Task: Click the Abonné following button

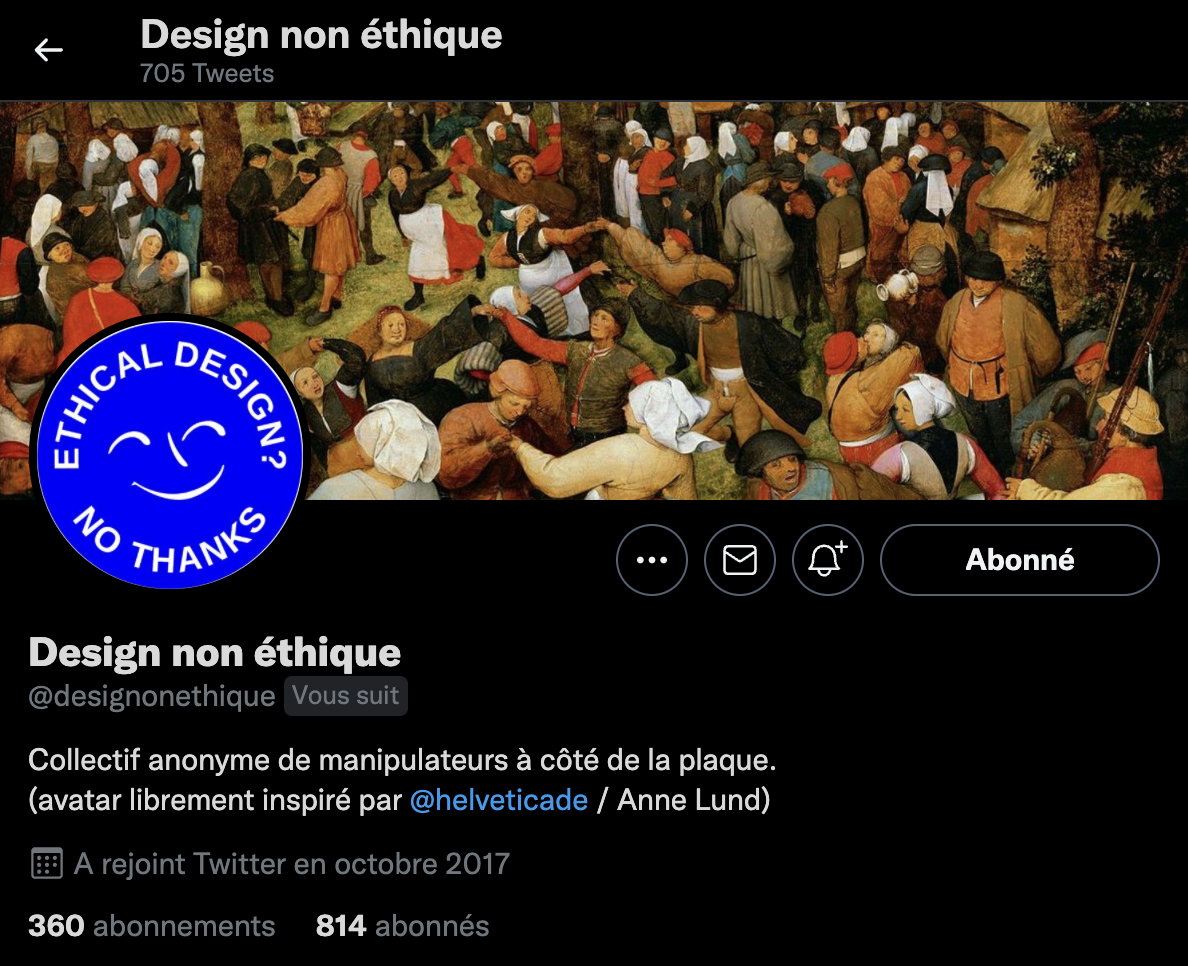Action: coord(1019,560)
